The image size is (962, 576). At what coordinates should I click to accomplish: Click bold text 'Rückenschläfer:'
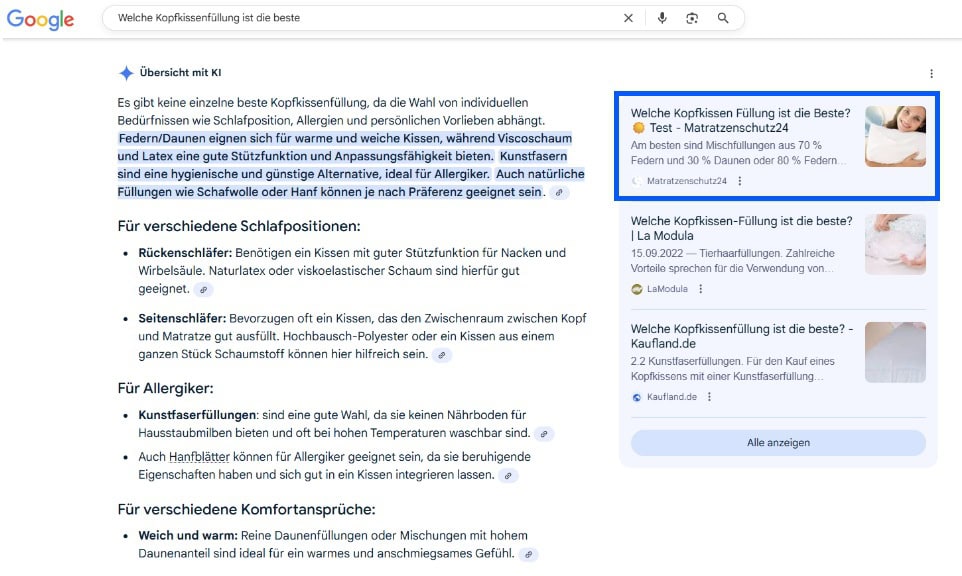pos(185,253)
